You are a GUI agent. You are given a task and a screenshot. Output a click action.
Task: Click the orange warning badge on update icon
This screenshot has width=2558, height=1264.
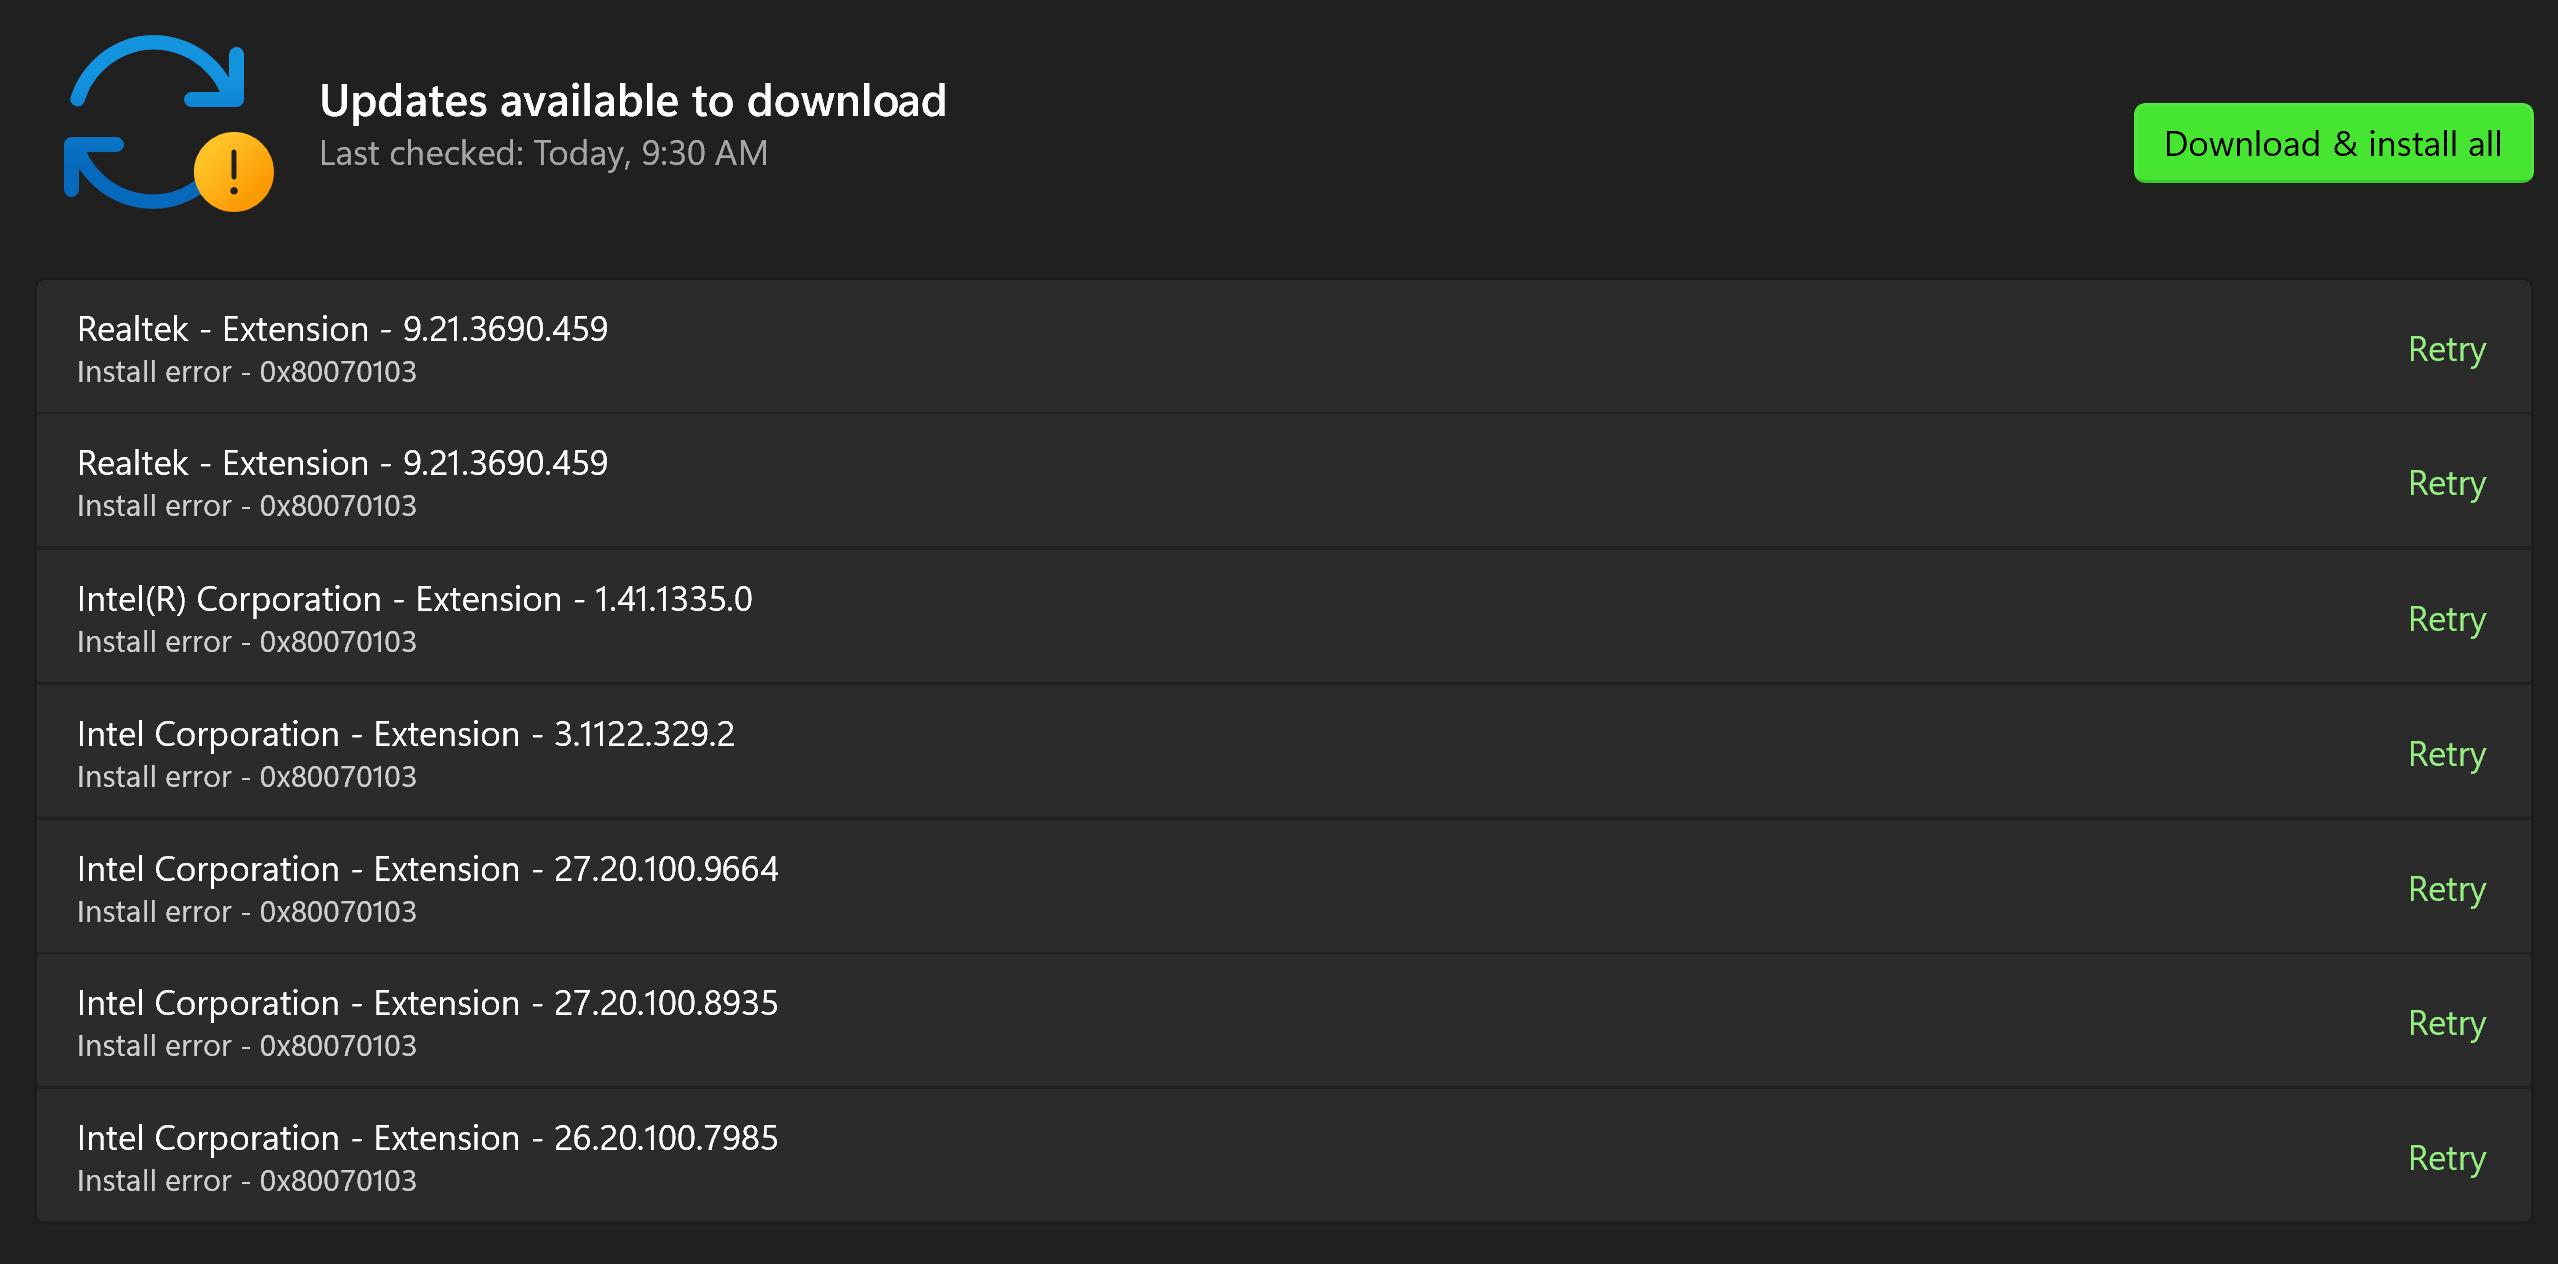(234, 172)
